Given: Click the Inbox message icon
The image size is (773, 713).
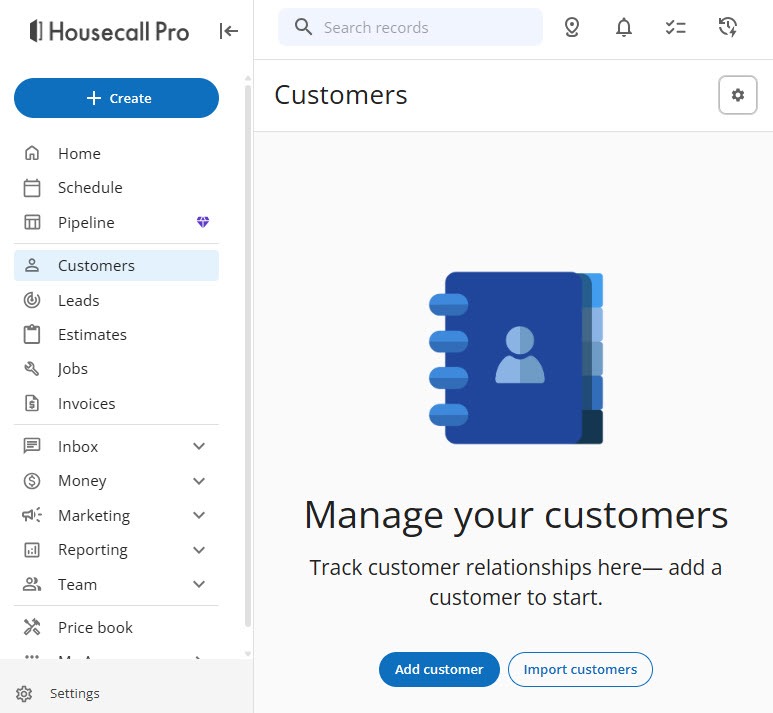Looking at the screenshot, I should point(32,446).
